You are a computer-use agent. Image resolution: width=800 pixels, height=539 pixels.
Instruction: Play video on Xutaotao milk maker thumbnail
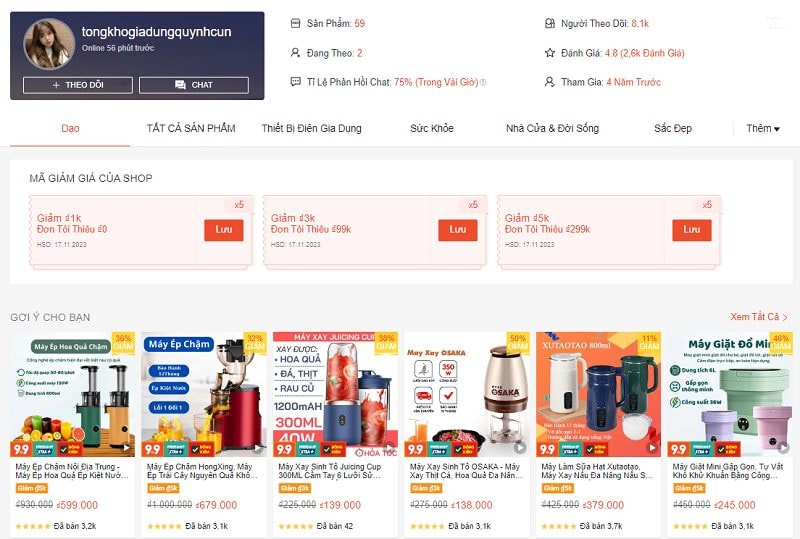pyautogui.click(x=652, y=448)
